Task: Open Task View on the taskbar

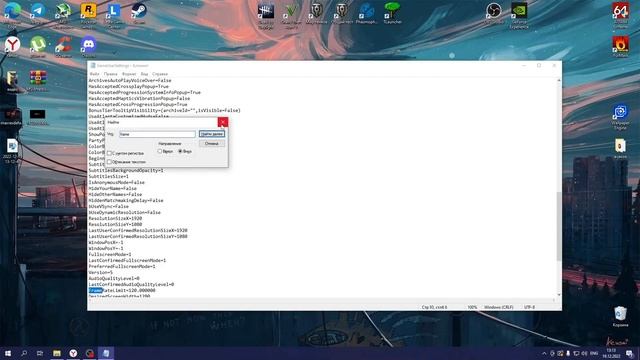Action: coord(40,353)
